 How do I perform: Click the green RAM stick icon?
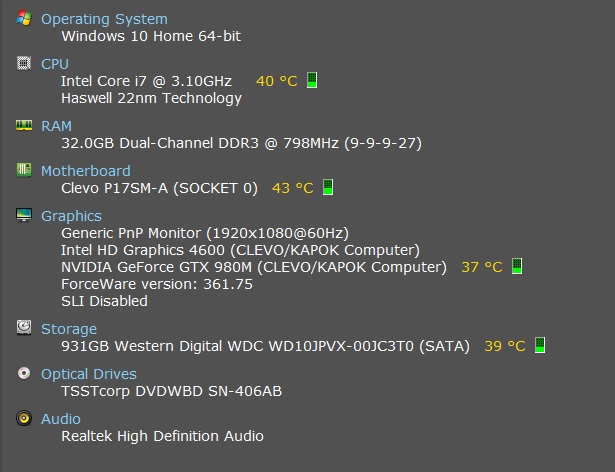[x=24, y=125]
